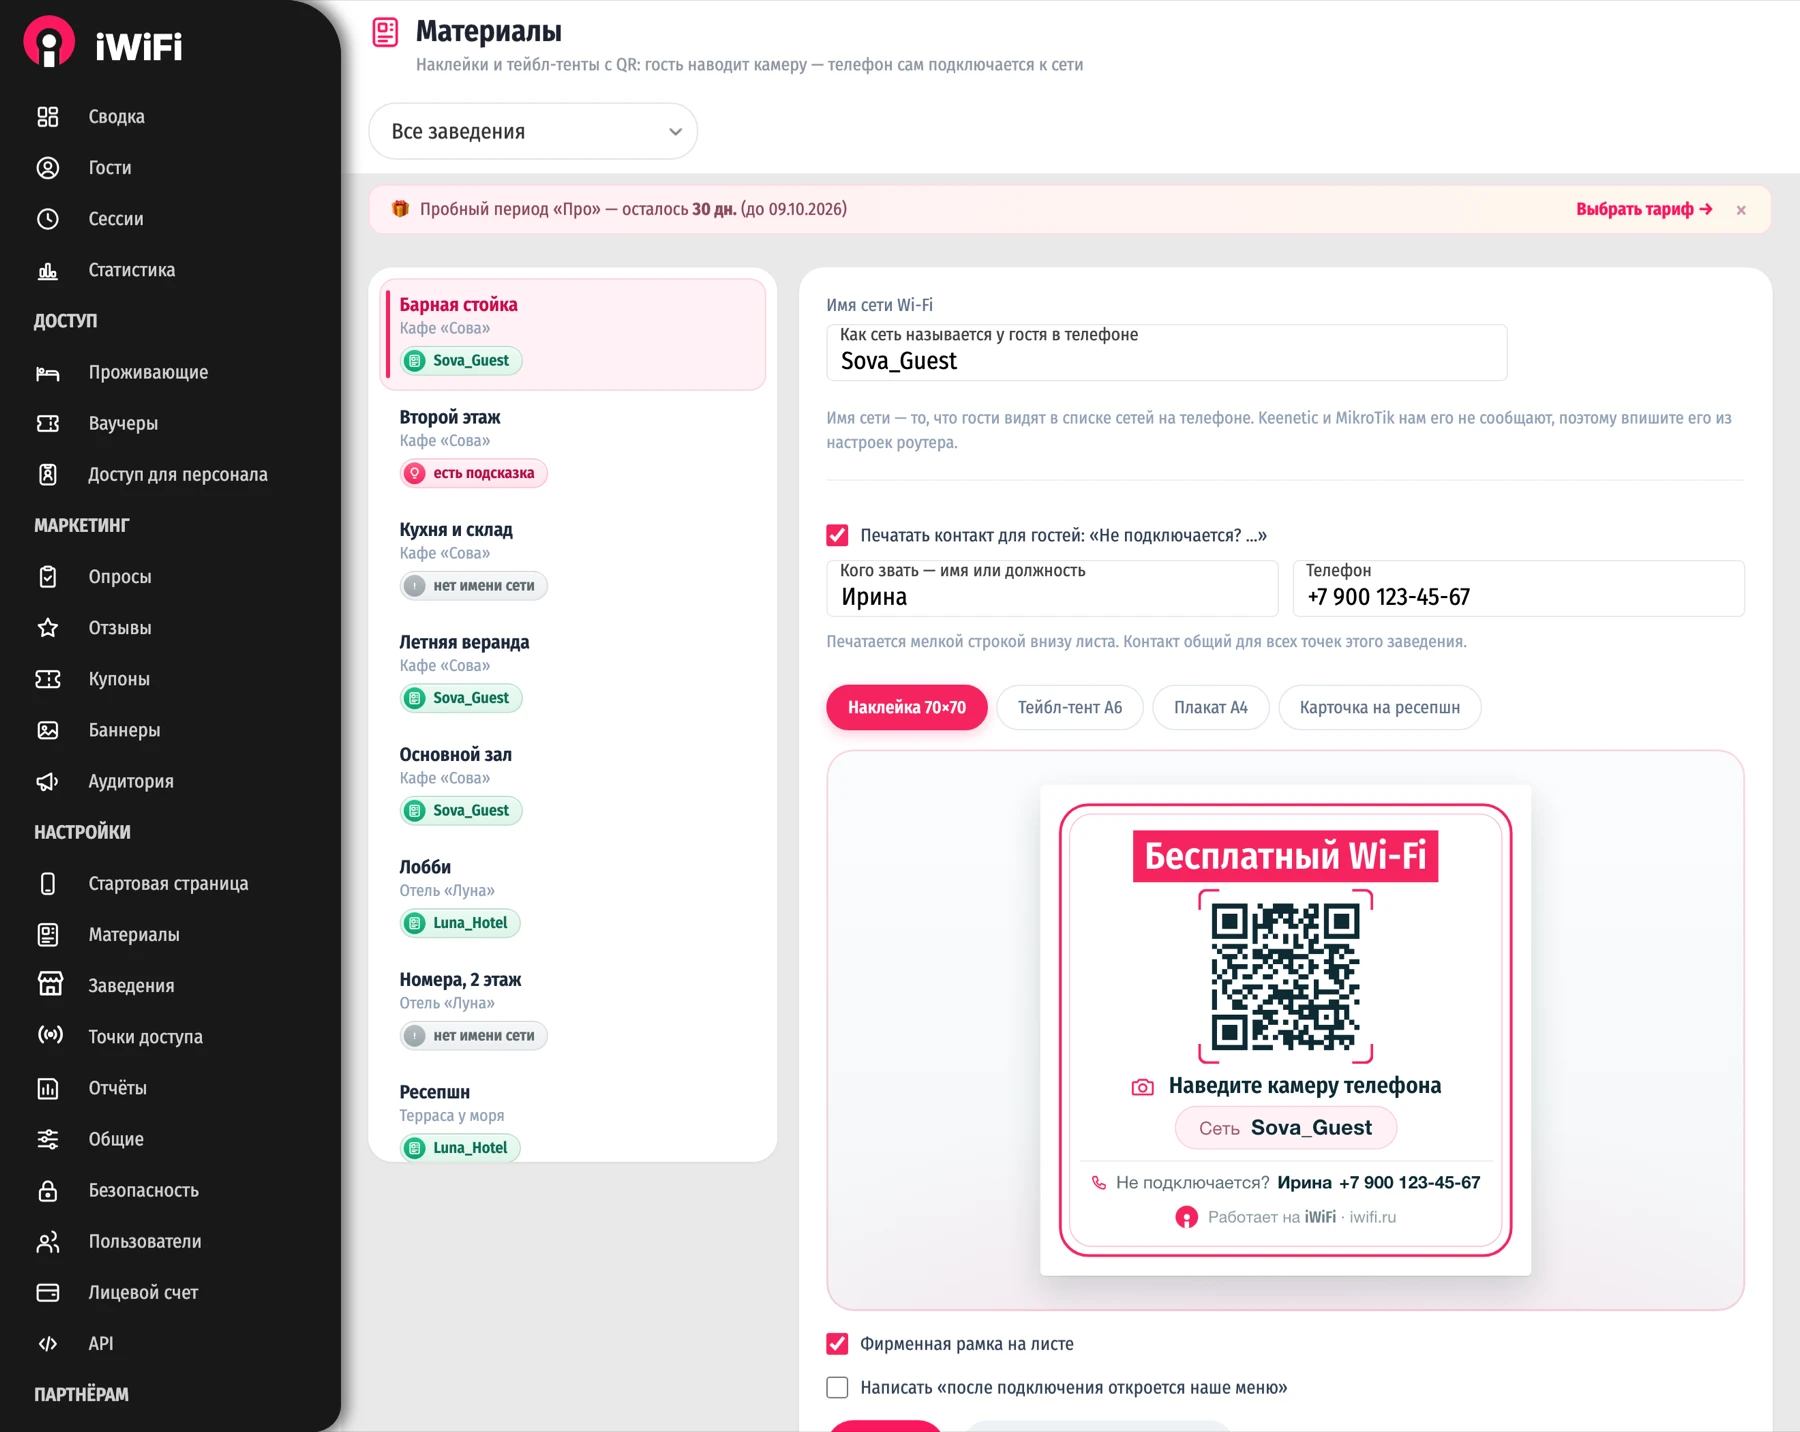This screenshot has width=1800, height=1432.
Task: Open the Опросы clipboard icon
Action: [48, 577]
